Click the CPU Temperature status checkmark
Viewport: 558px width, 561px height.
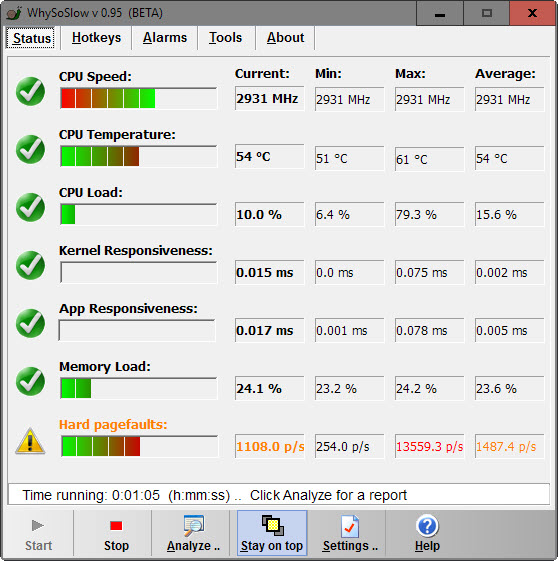click(x=30, y=149)
